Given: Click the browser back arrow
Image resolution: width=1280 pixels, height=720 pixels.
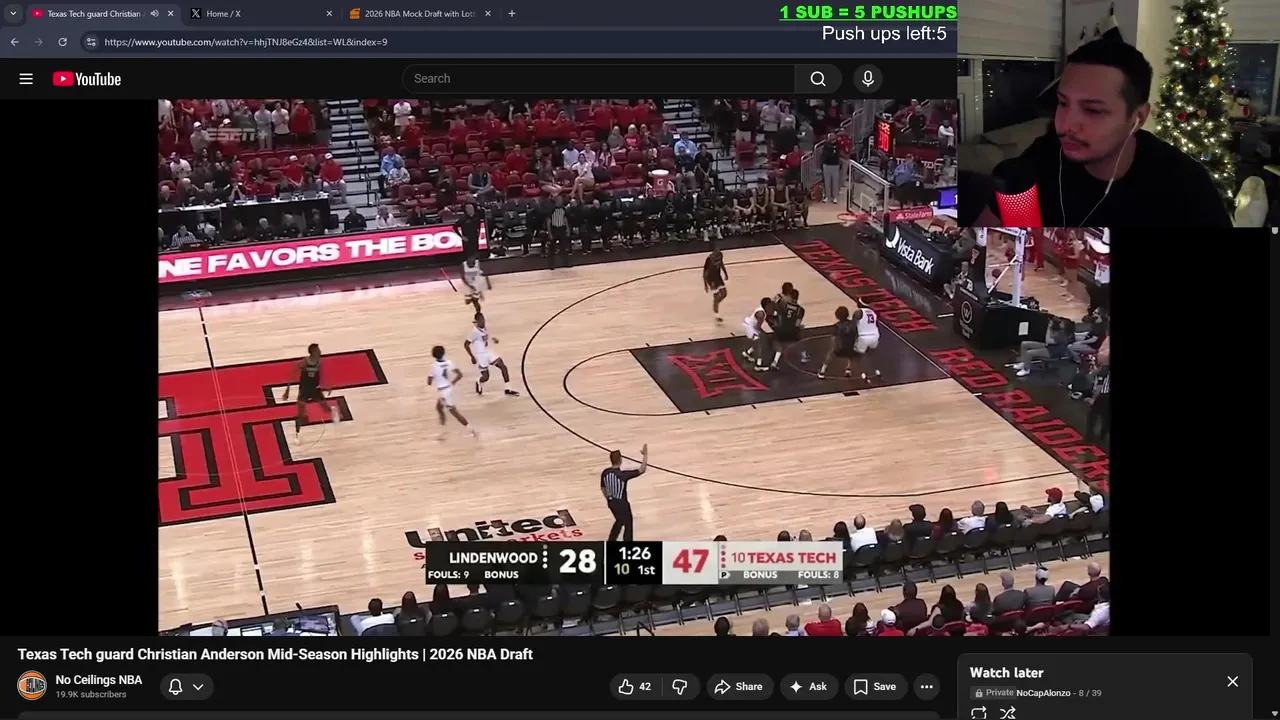Looking at the screenshot, I should 14,42.
